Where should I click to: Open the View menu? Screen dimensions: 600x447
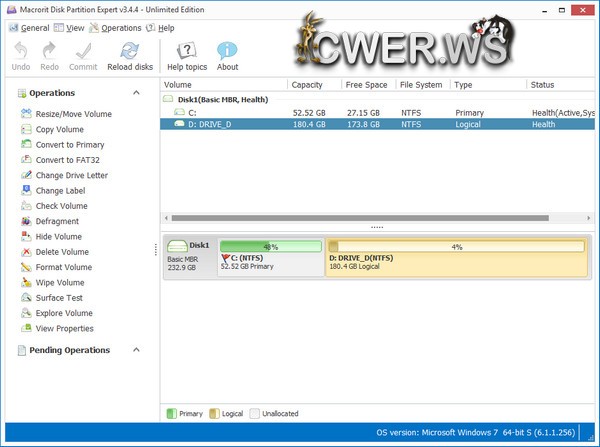click(69, 28)
